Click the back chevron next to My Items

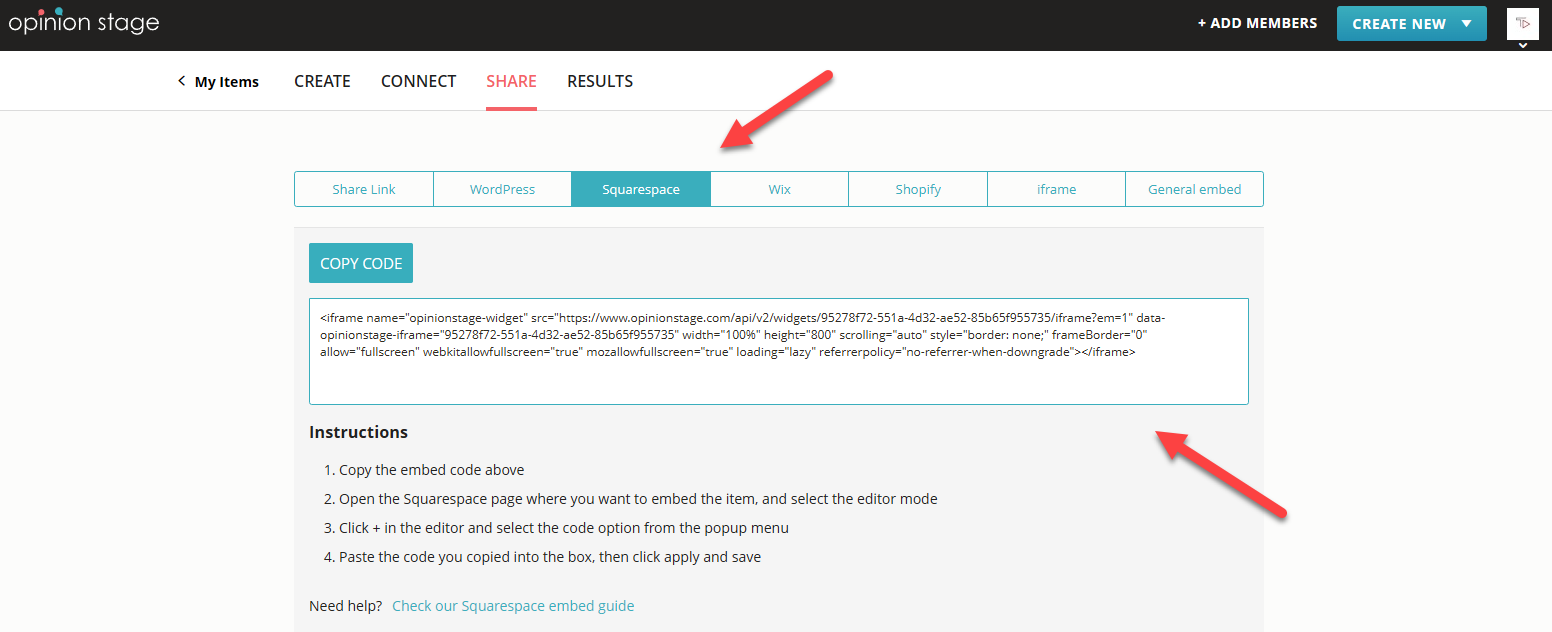[181, 81]
